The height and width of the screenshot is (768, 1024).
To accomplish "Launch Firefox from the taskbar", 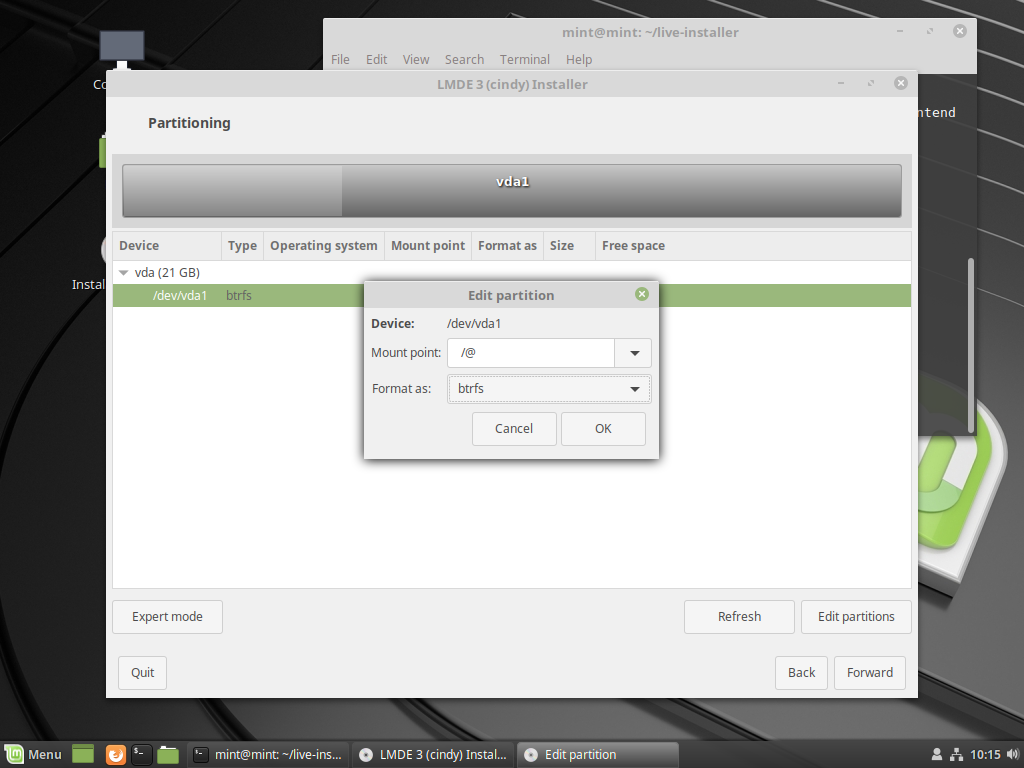I will click(116, 754).
